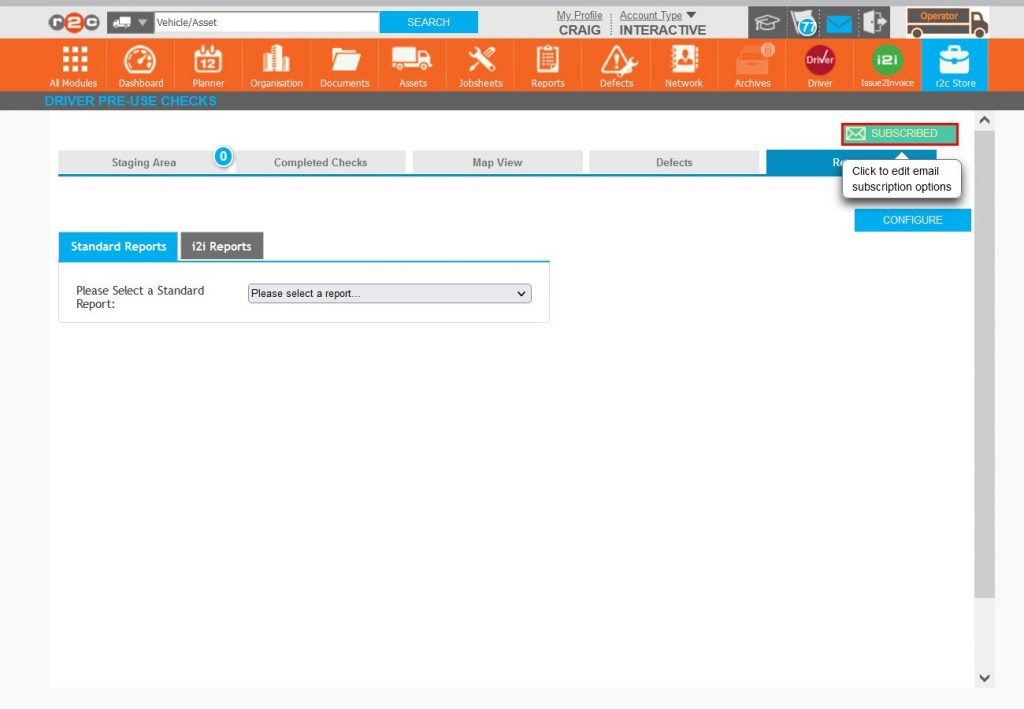The width and height of the screenshot is (1024, 709).
Task: Open the Planner module
Action: coord(207,64)
